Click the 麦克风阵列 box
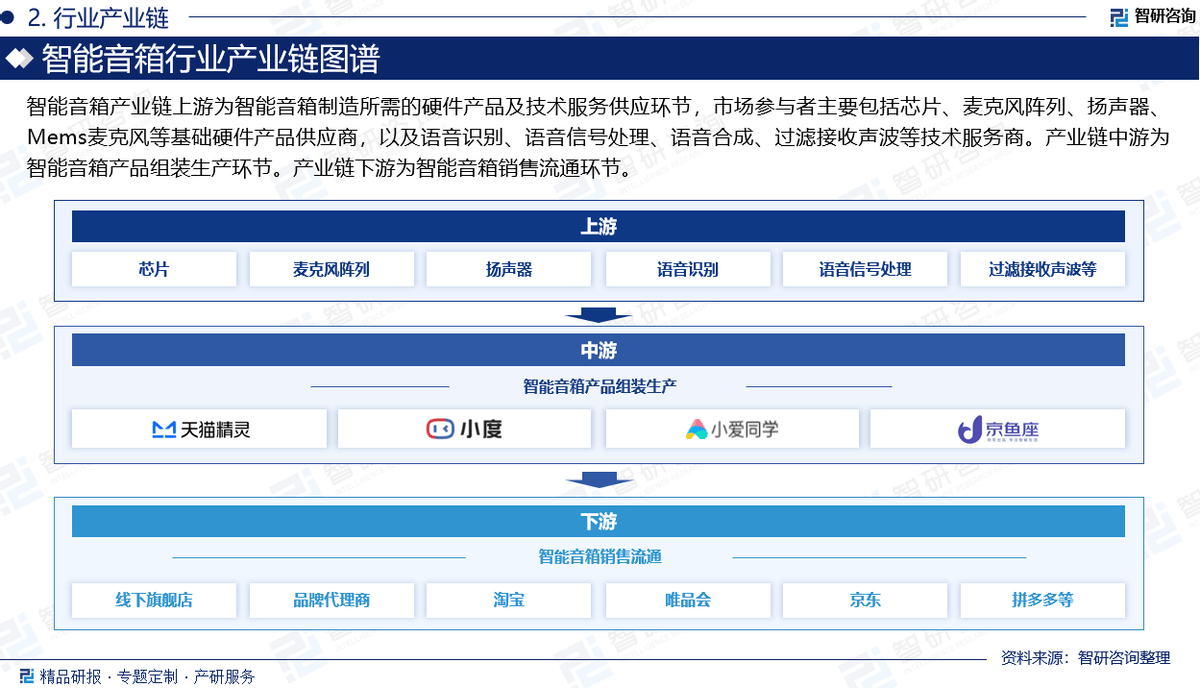Image resolution: width=1200 pixels, height=688 pixels. (331, 269)
